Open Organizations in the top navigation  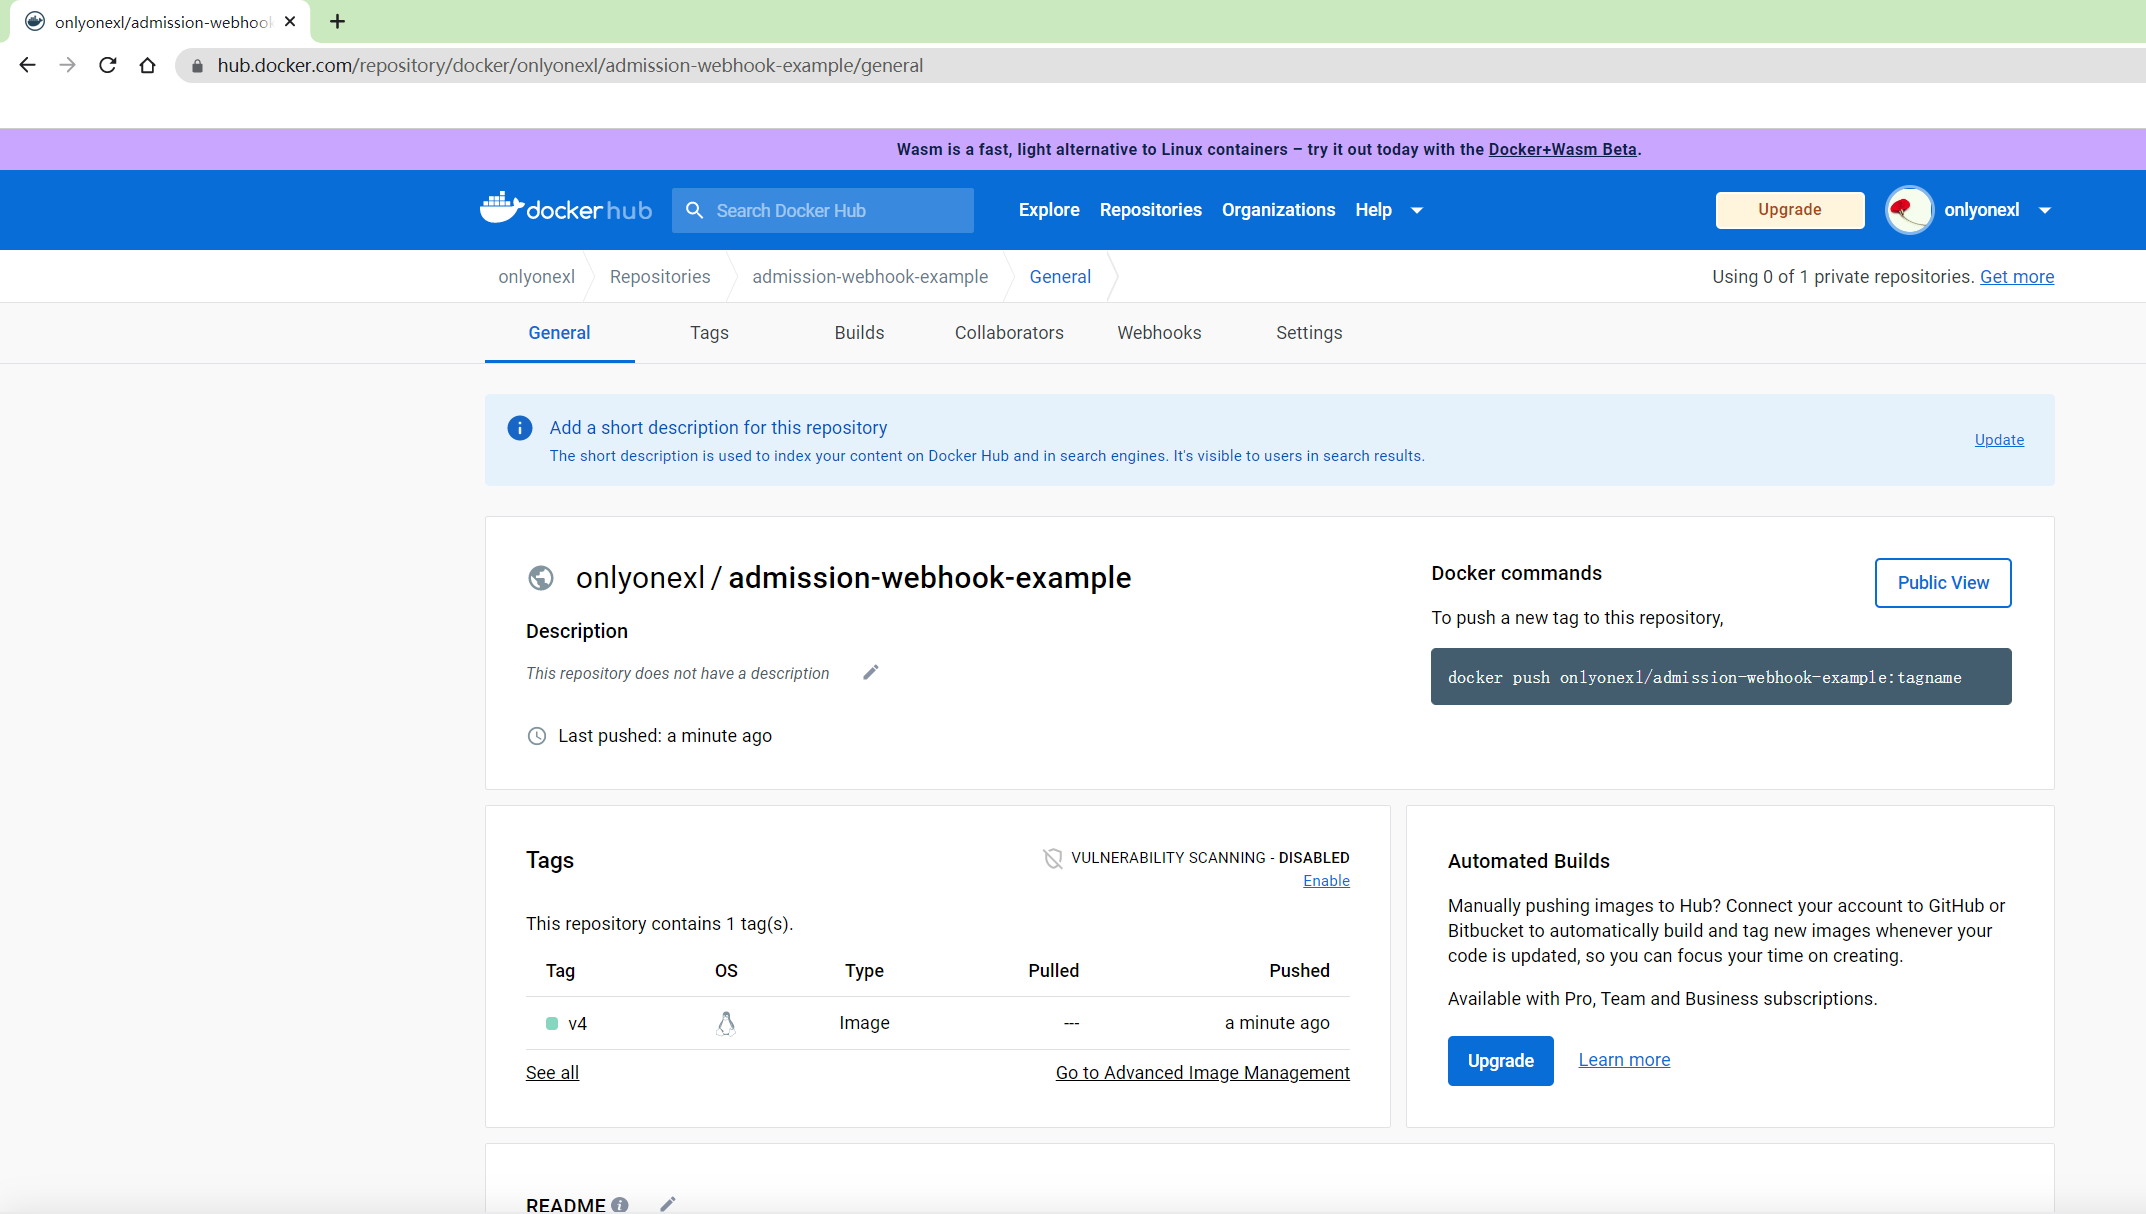click(1278, 210)
